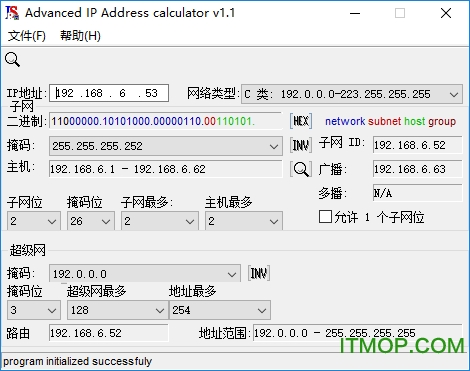Screen dimensions: 470x371
Task: Click the INV button beside the supernet mask
Action: (259, 274)
